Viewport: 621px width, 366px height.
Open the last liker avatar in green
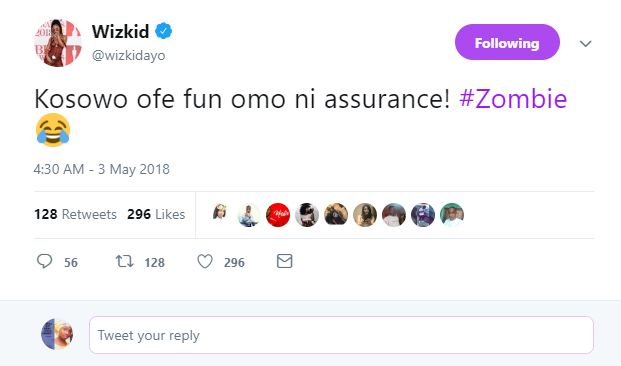452,215
